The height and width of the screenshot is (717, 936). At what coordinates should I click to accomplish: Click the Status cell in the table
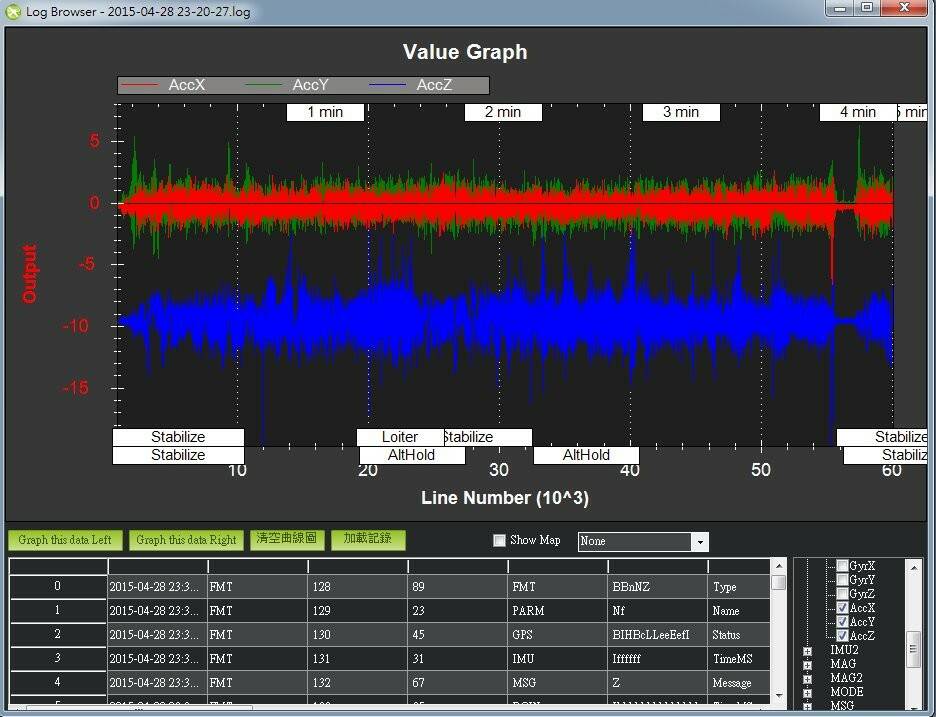pyautogui.click(x=740, y=635)
